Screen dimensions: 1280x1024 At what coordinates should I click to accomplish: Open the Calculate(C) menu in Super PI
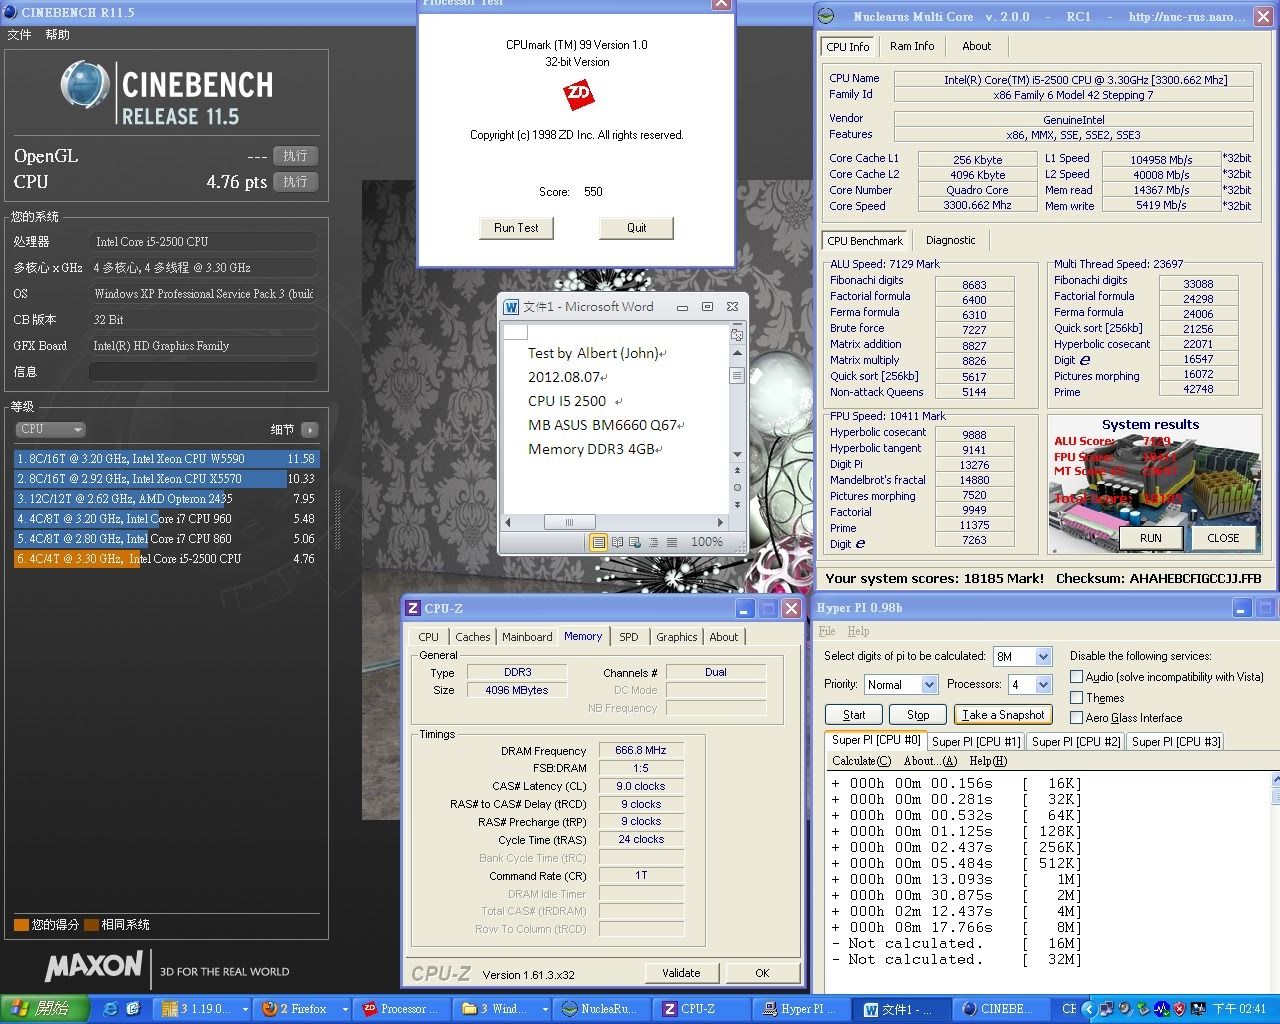tap(861, 761)
